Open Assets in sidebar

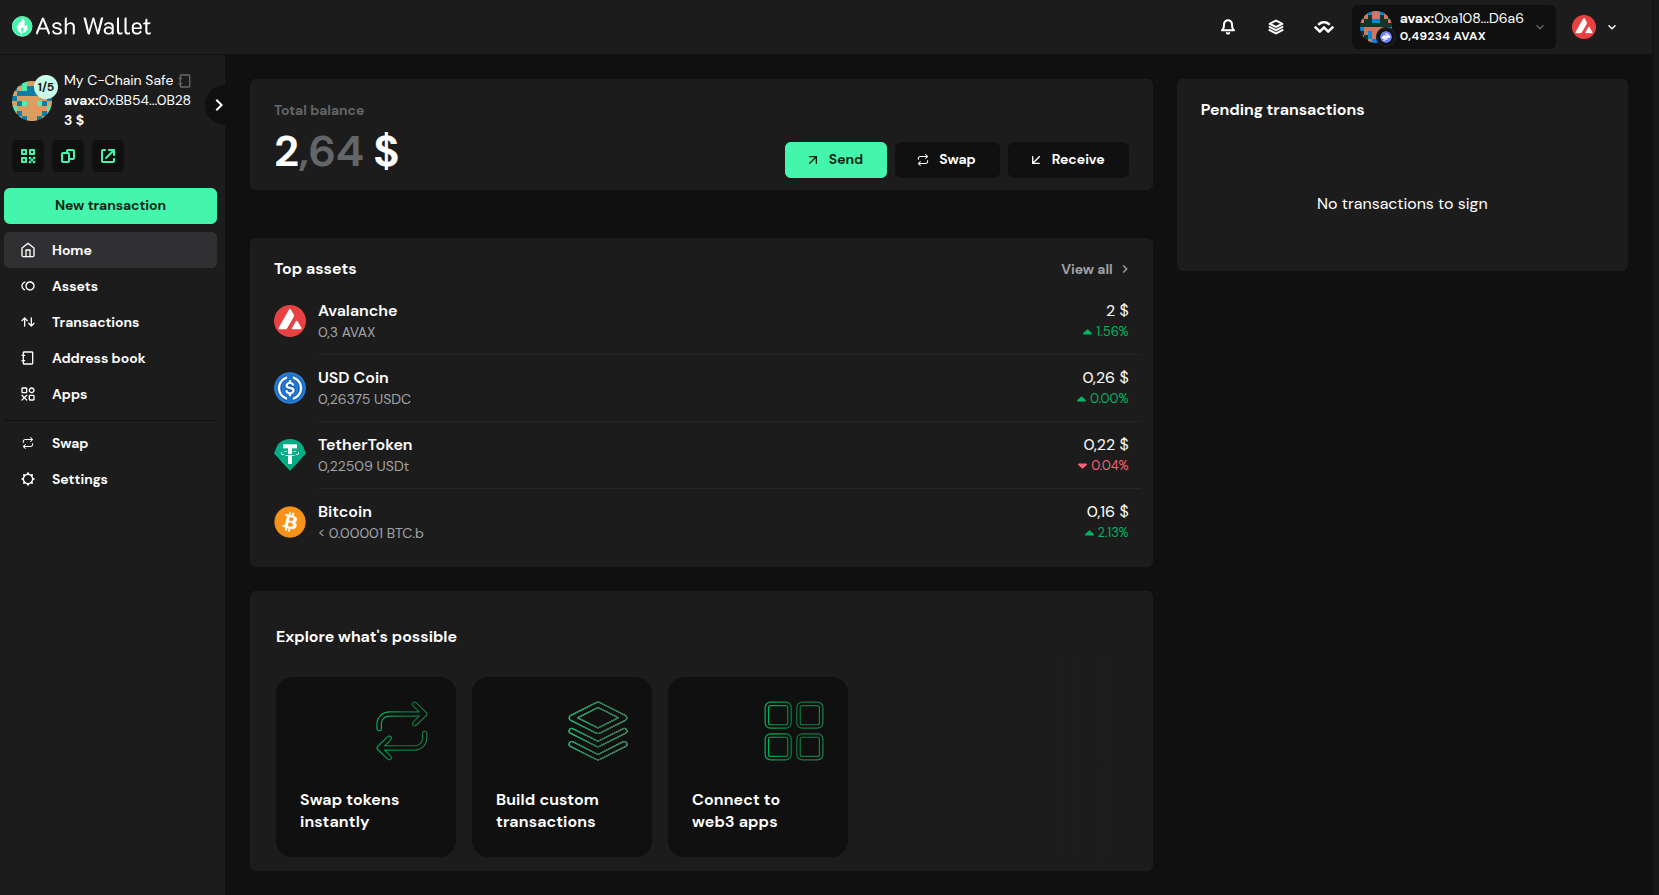(110, 286)
